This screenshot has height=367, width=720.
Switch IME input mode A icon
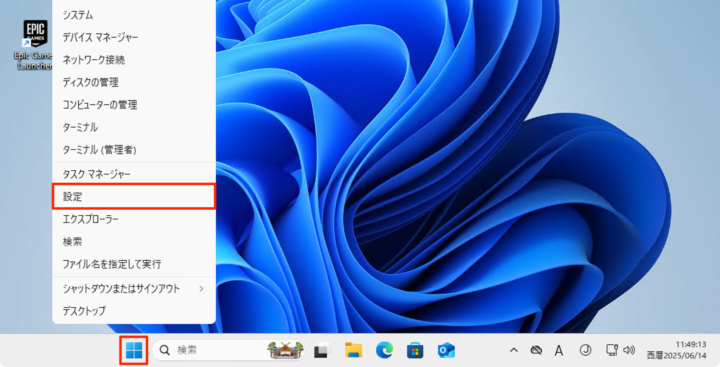click(x=559, y=351)
